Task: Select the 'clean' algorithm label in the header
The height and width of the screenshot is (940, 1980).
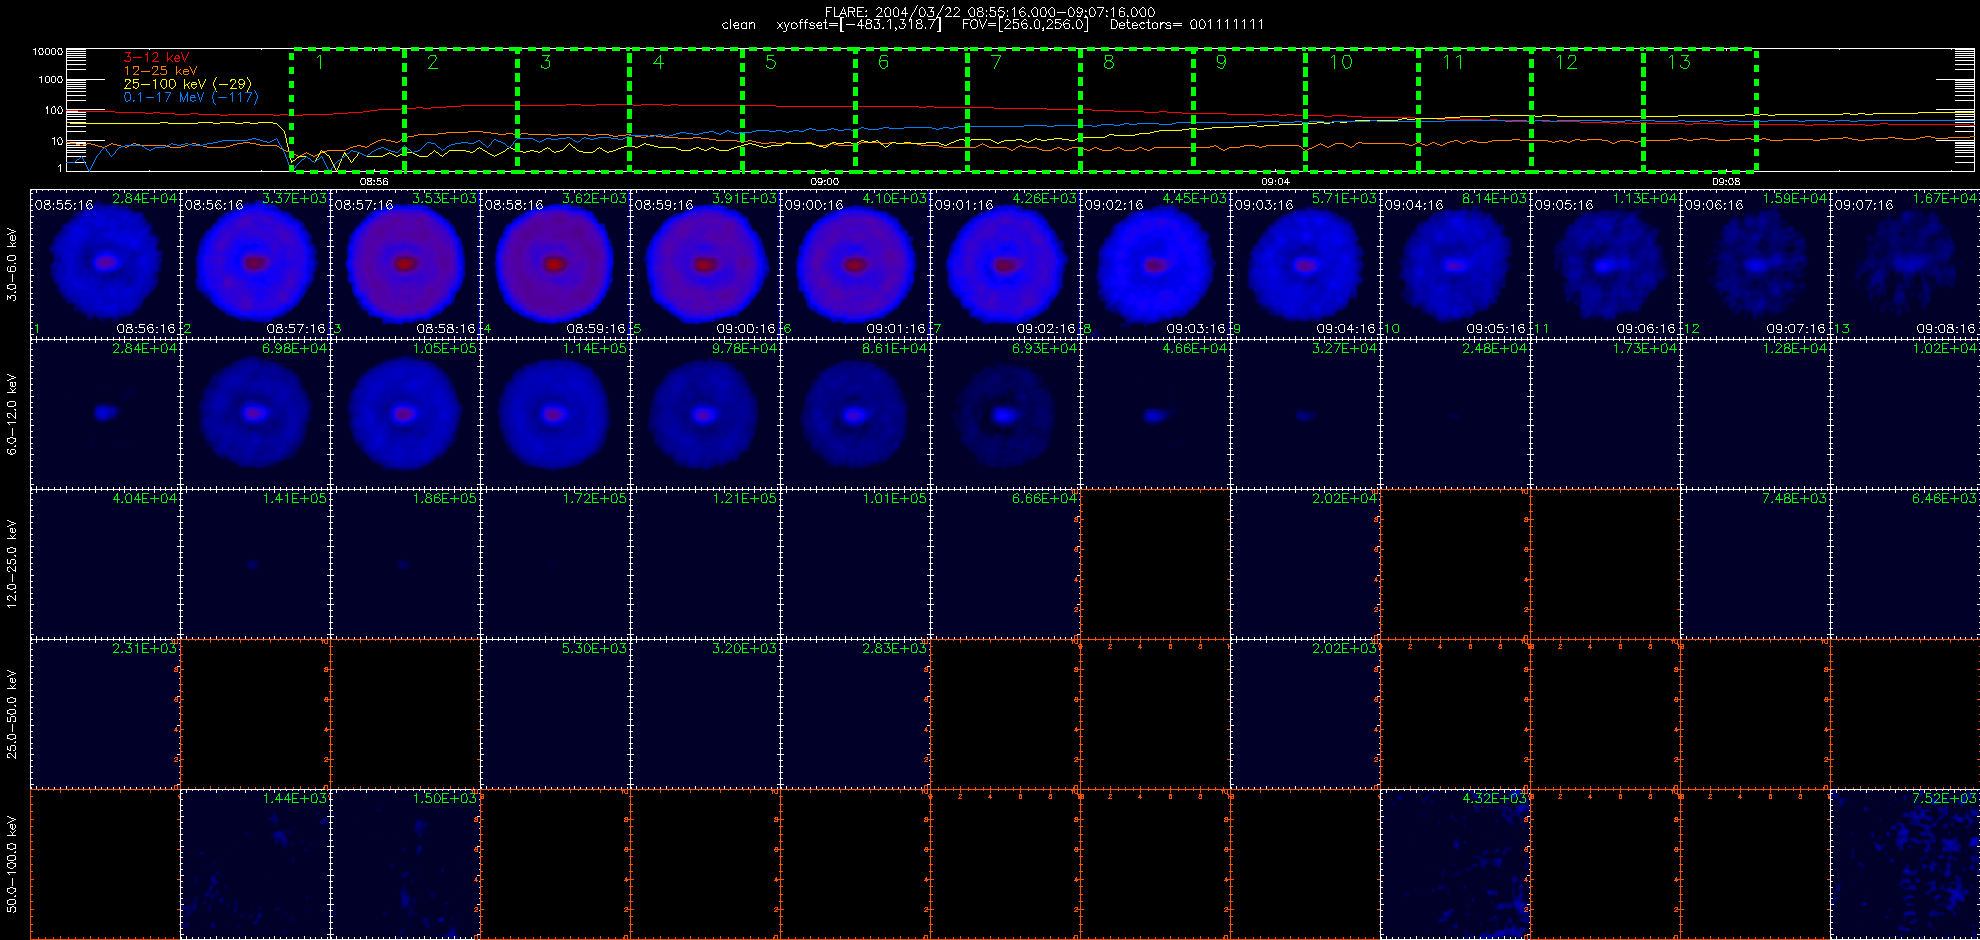Action: click(739, 25)
